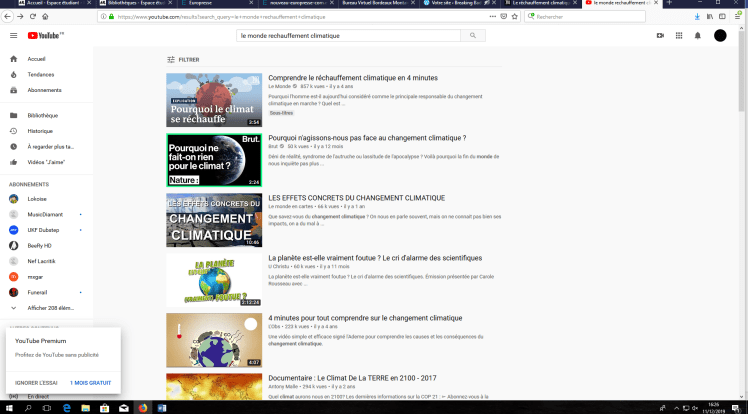The width and height of the screenshot is (748, 414).
Task: Click the Firefox icon in taskbar
Action: click(141, 408)
